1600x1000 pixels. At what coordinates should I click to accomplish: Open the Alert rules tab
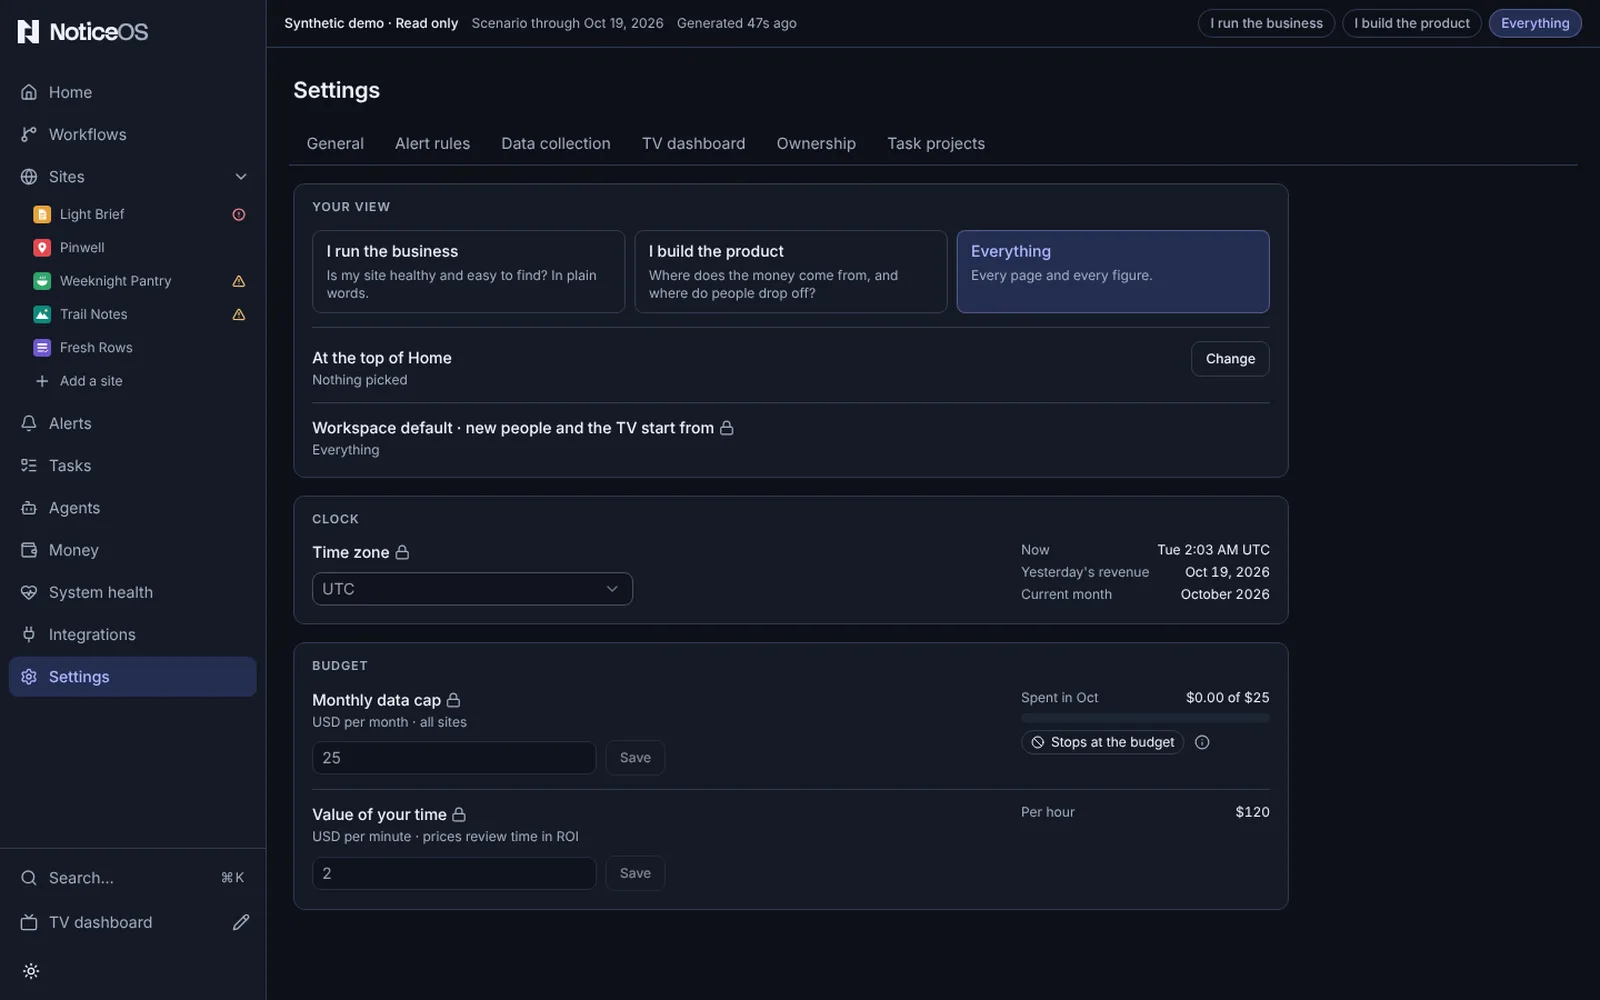pos(432,144)
